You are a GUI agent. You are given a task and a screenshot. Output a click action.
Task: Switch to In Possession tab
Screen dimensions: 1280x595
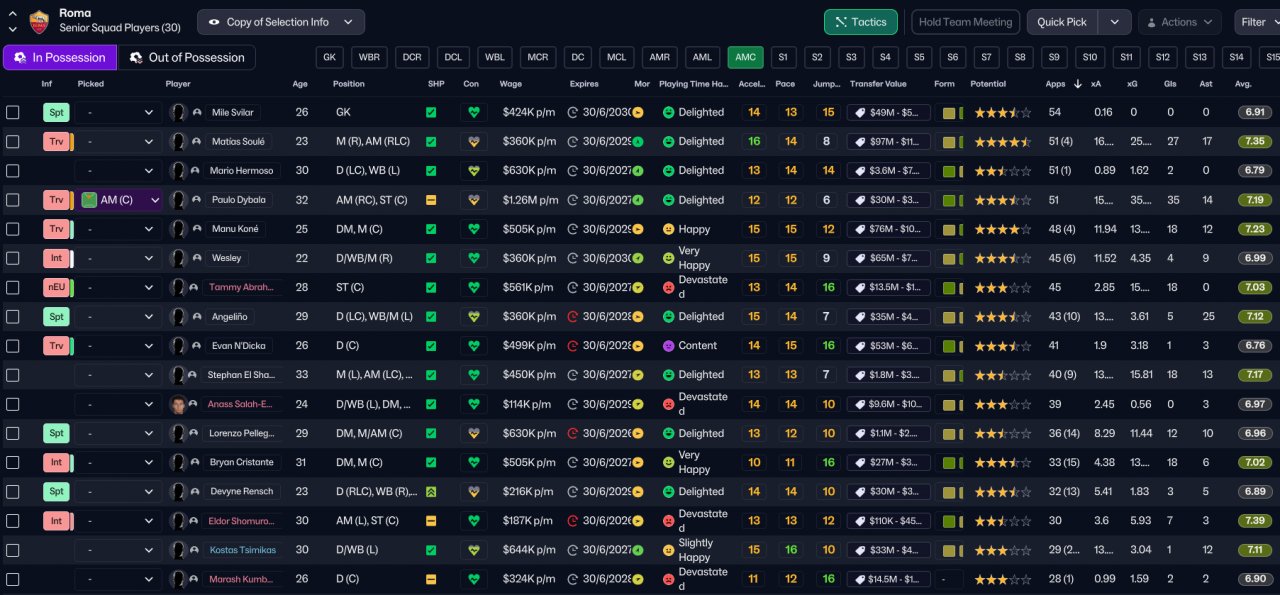[x=60, y=58]
